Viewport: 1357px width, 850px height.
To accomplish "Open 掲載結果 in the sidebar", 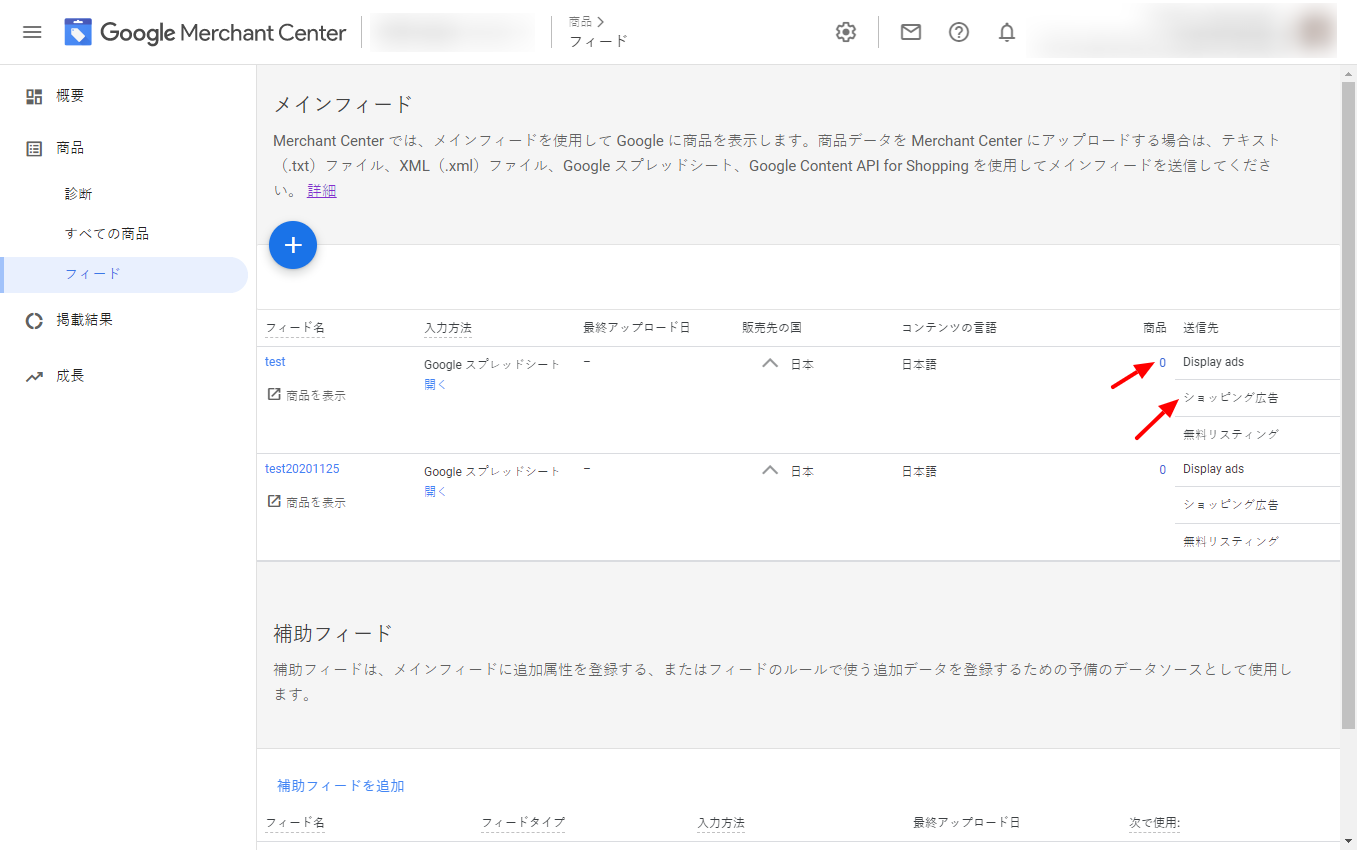I will [x=84, y=320].
